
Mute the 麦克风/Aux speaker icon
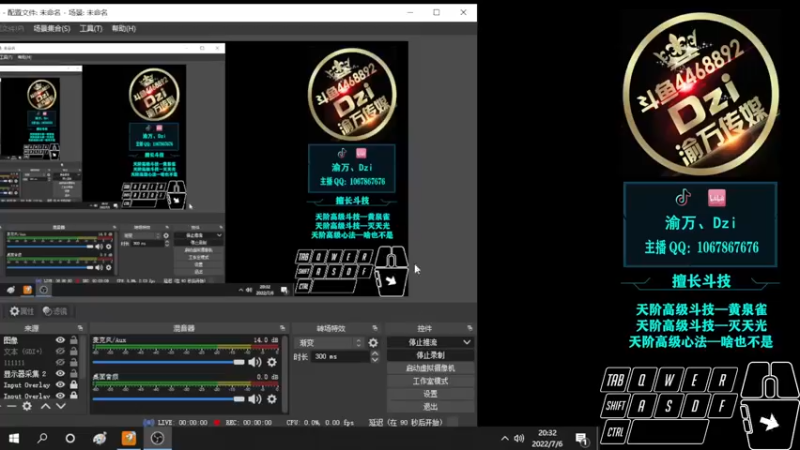[x=255, y=362]
